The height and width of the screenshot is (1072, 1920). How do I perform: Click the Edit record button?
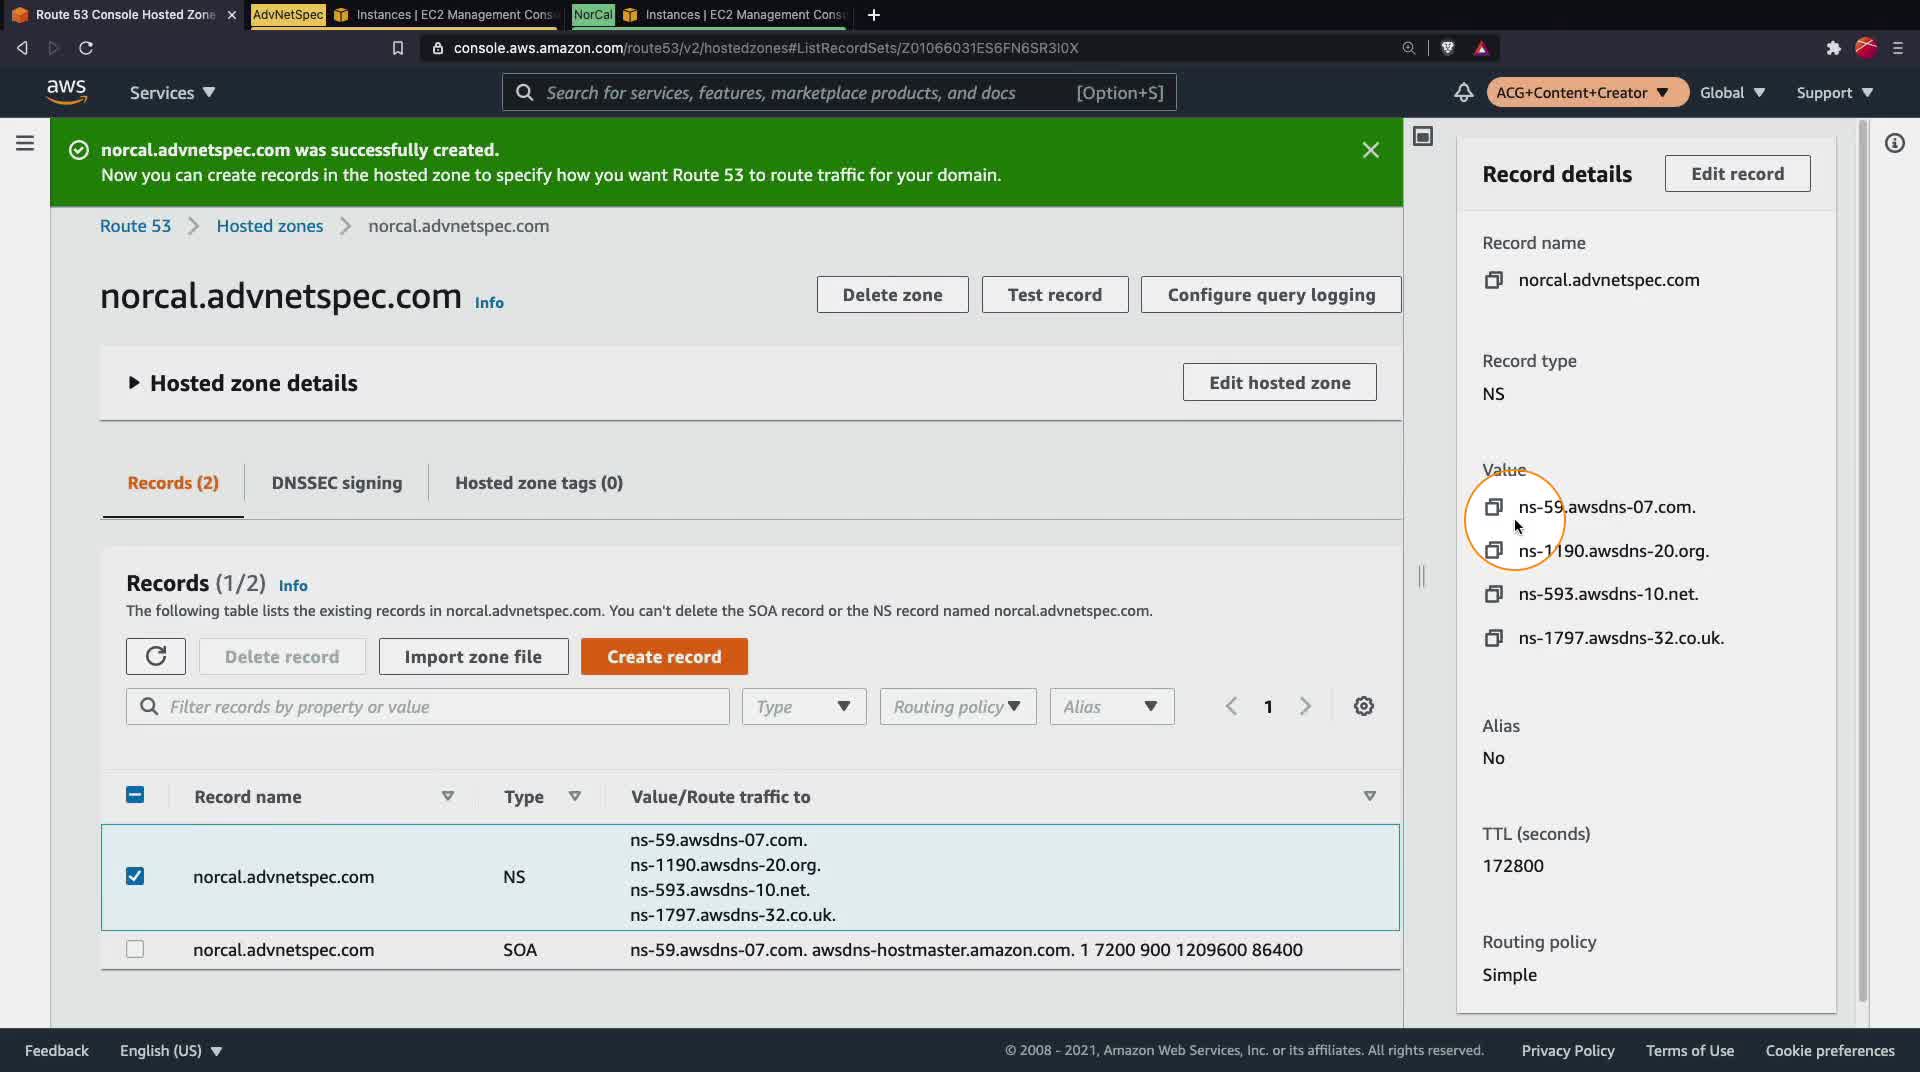[1737, 174]
